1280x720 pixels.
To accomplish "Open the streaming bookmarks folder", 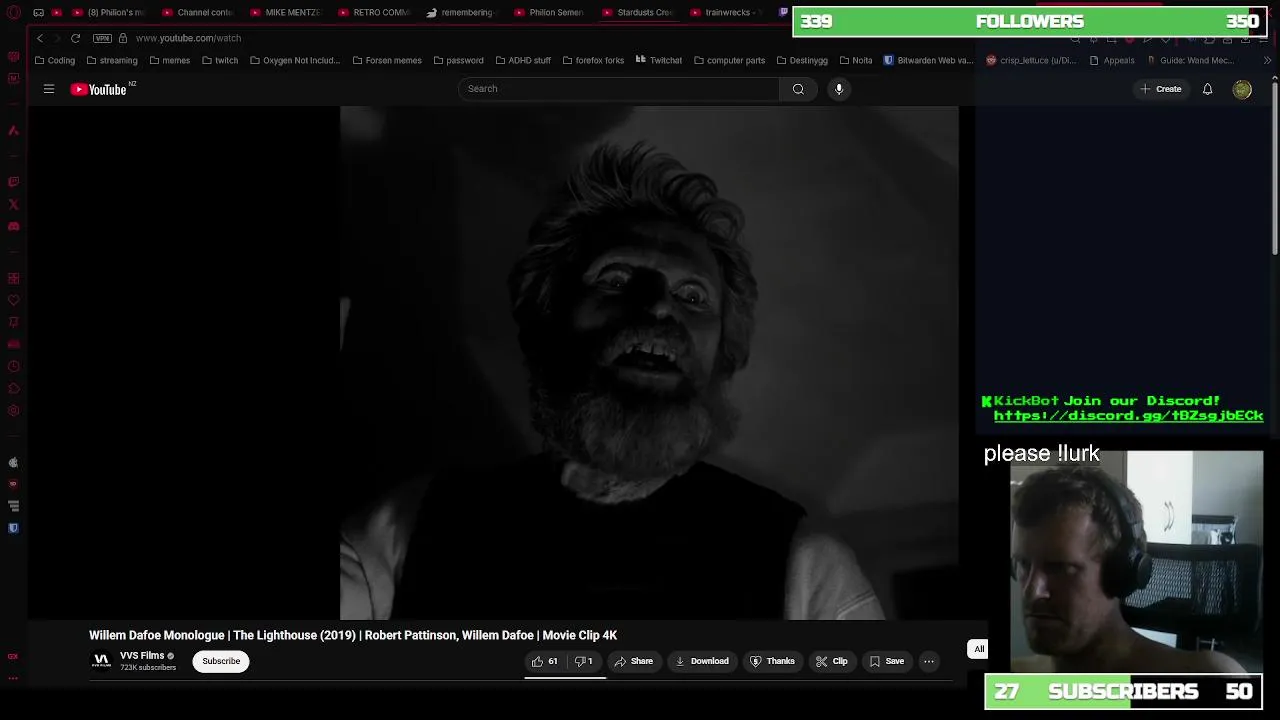I will 112,60.
